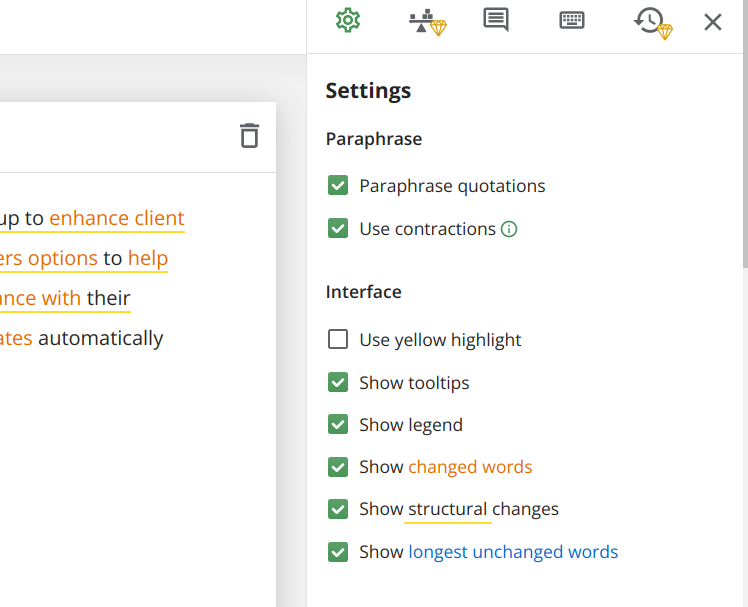Screen dimensions: 748x607
Task: Click the info icon beside Use contractions
Action: click(509, 229)
